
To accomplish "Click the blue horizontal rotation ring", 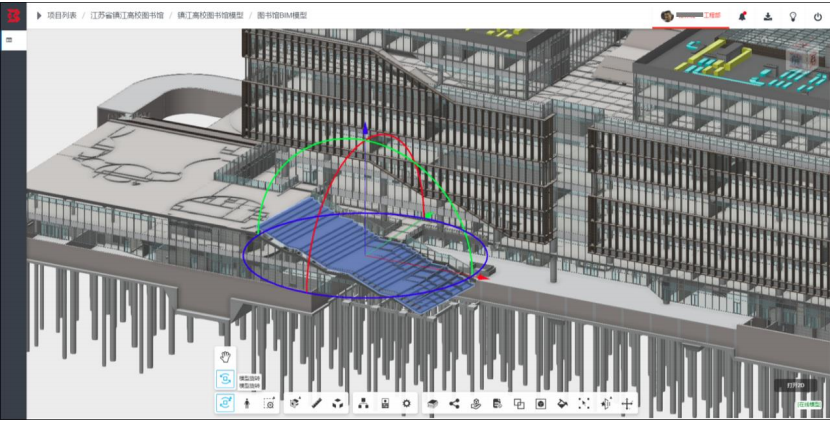I will tap(365, 255).
